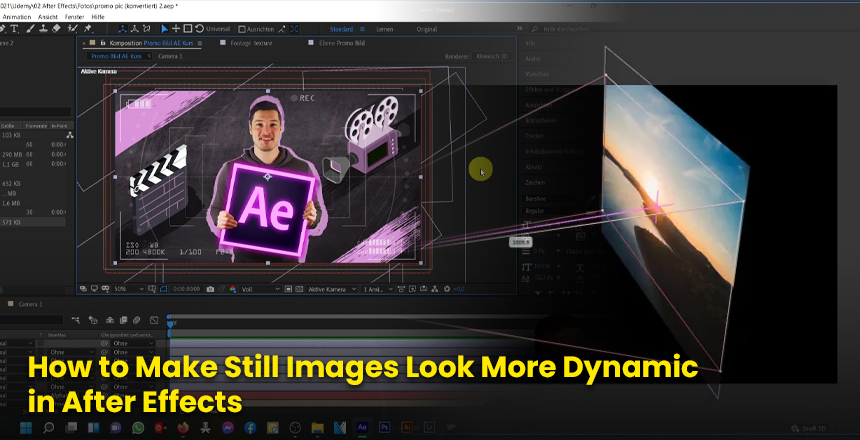Click the Camera 1 breadcrumb
The height and width of the screenshot is (440, 860).
click(x=170, y=56)
